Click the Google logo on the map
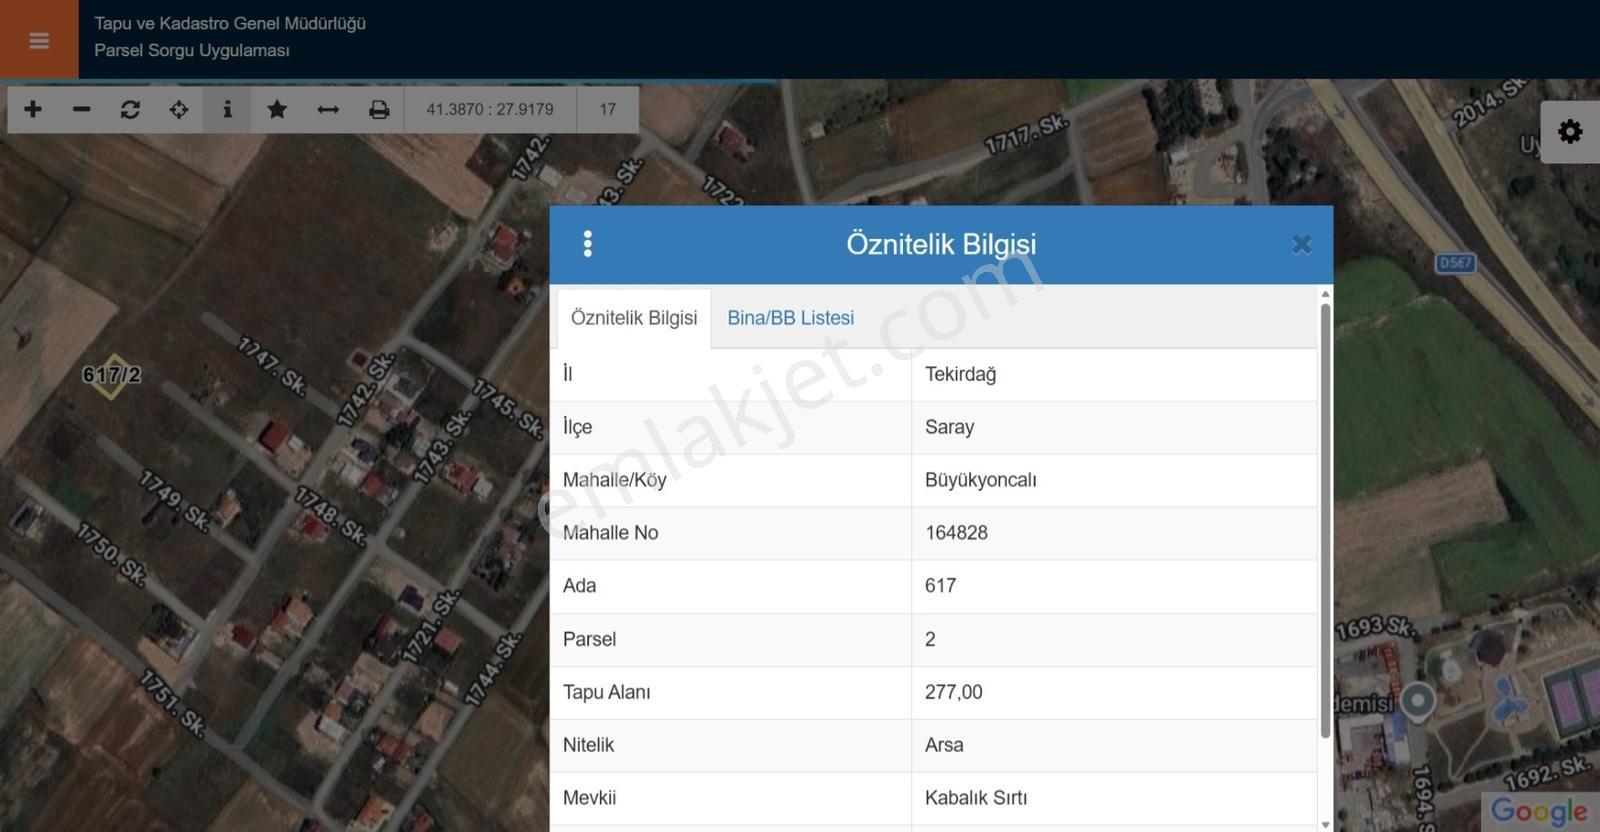Screen dimensions: 1600x832 (x=1539, y=811)
